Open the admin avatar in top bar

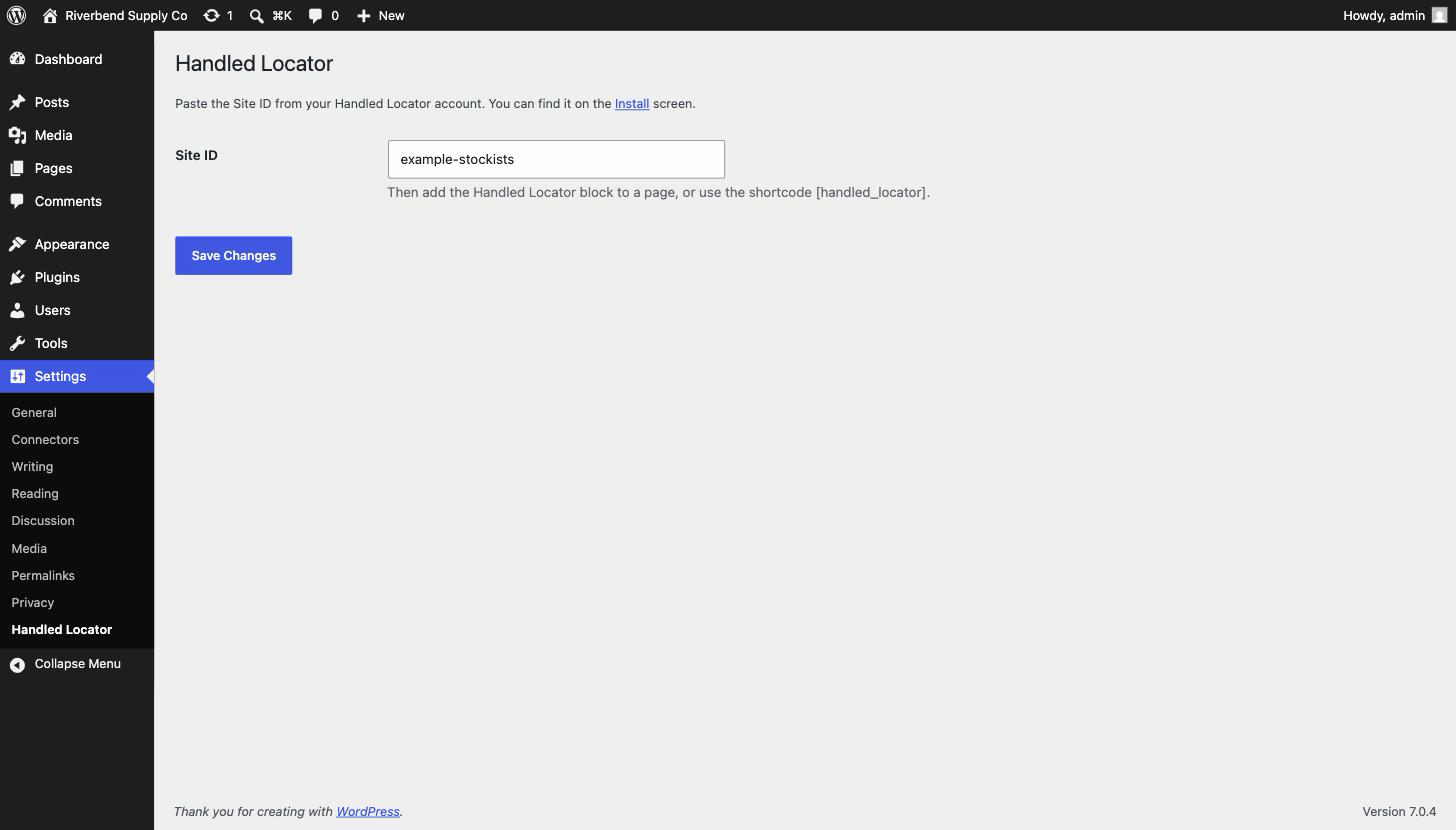(x=1439, y=15)
